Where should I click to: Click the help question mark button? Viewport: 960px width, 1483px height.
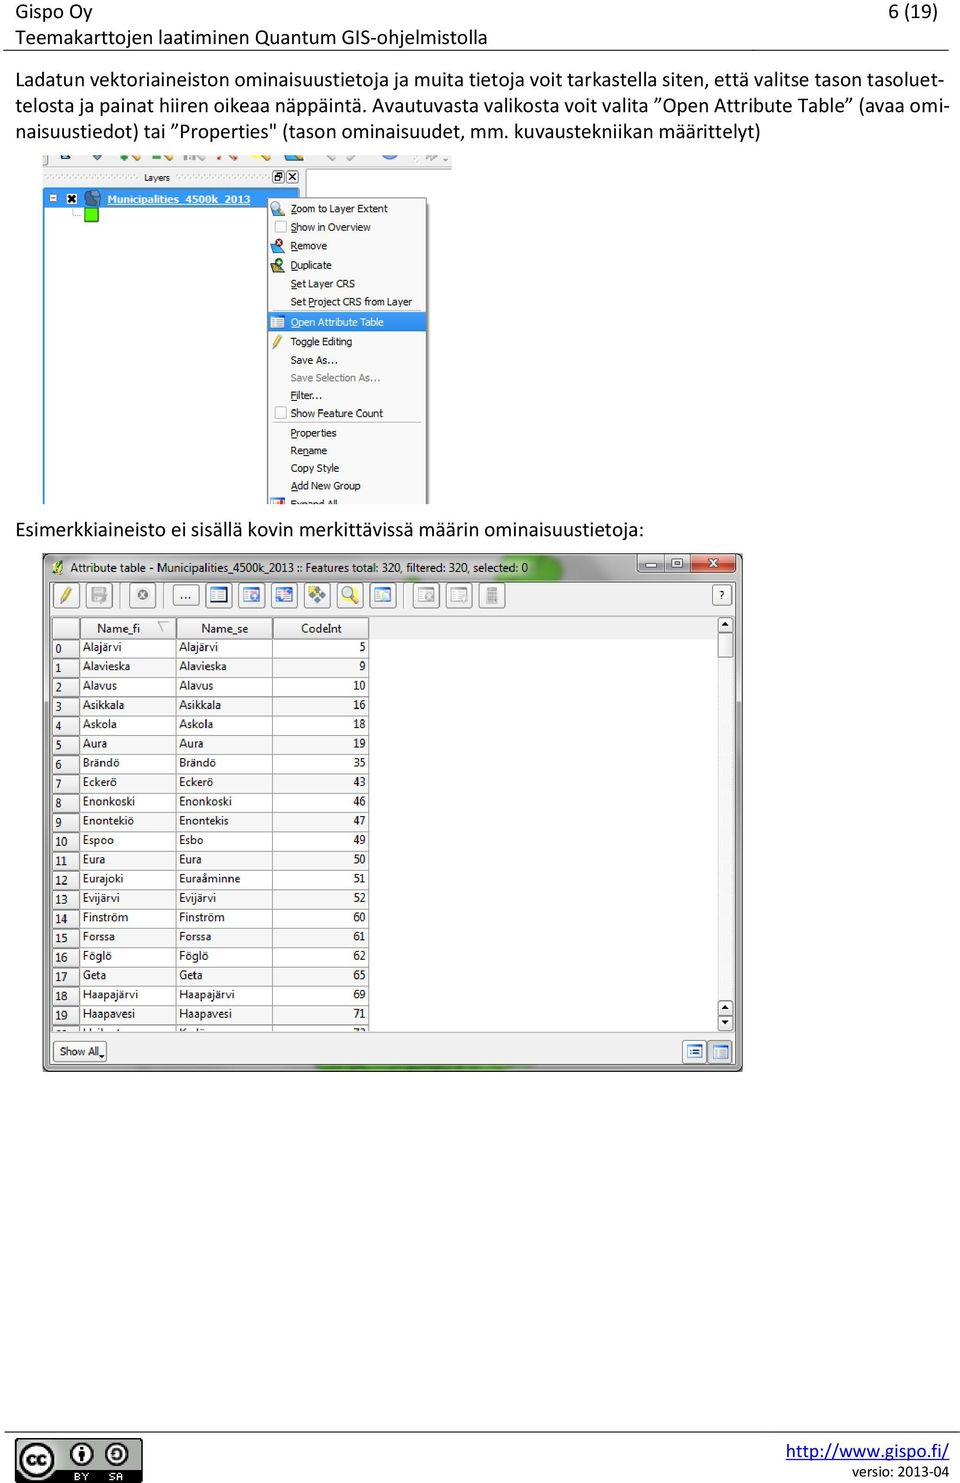pyautogui.click(x=722, y=595)
